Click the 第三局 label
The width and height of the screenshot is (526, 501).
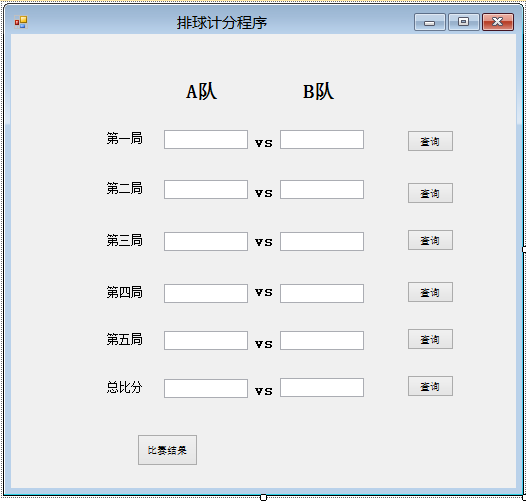(x=124, y=240)
